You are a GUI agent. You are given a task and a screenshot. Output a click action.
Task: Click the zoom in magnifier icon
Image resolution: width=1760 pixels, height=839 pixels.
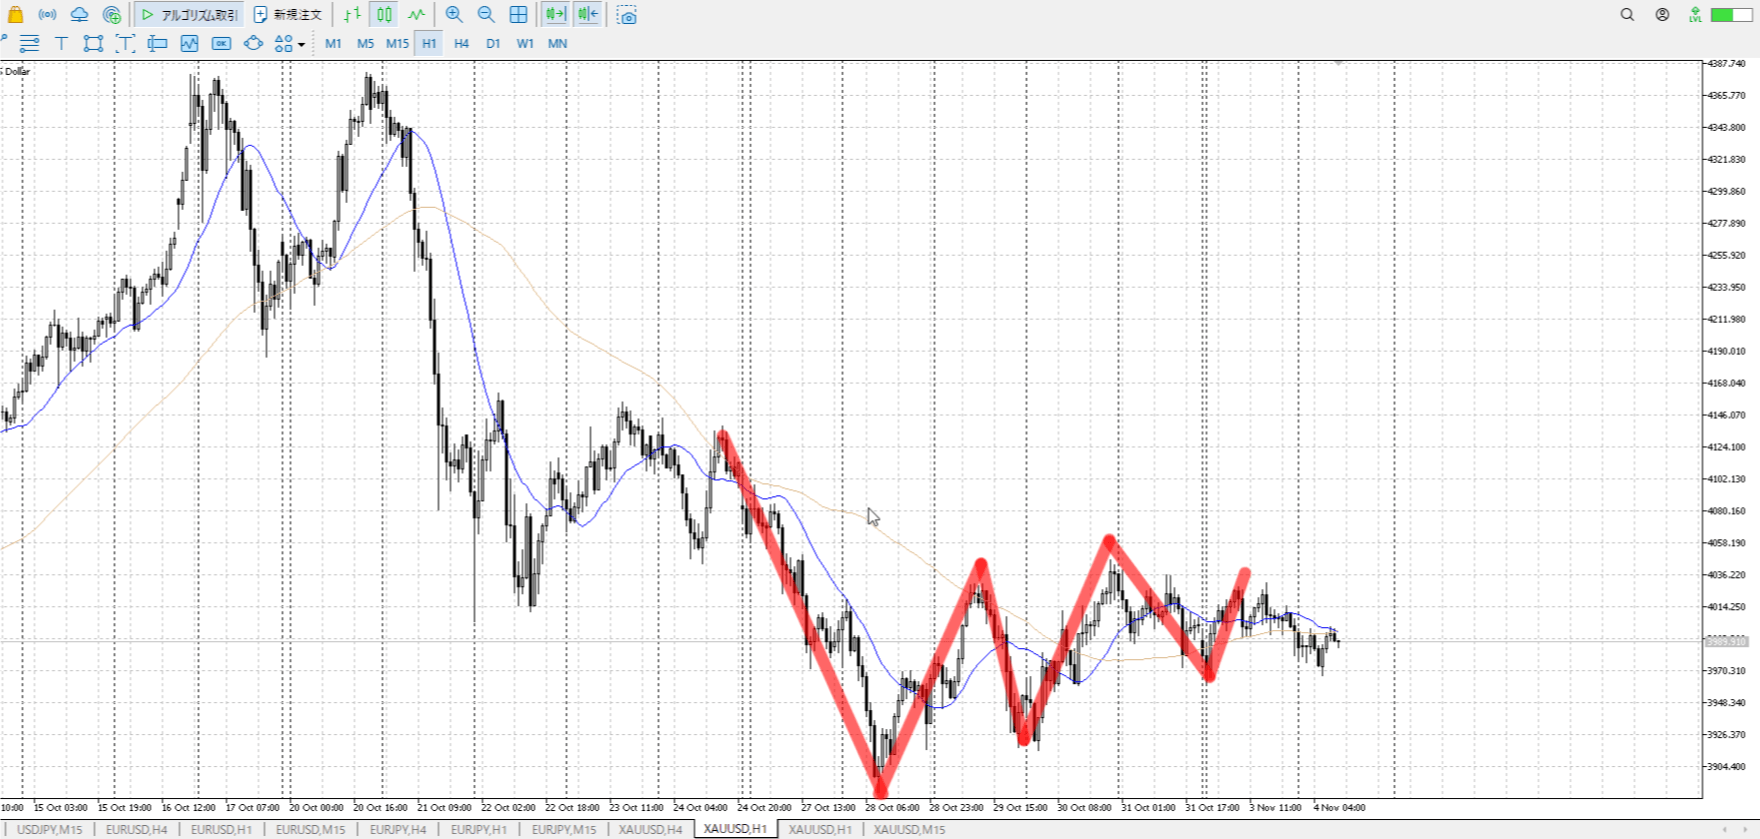click(454, 15)
